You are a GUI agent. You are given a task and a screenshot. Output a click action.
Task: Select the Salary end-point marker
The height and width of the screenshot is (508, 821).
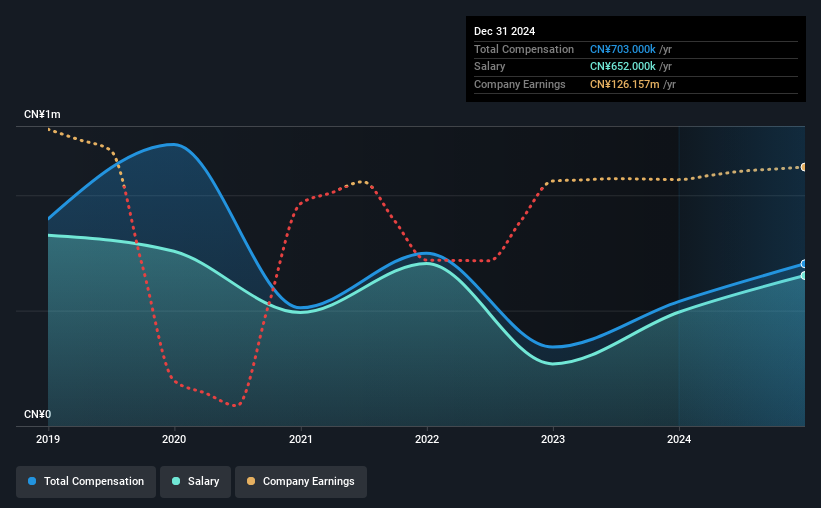click(804, 275)
